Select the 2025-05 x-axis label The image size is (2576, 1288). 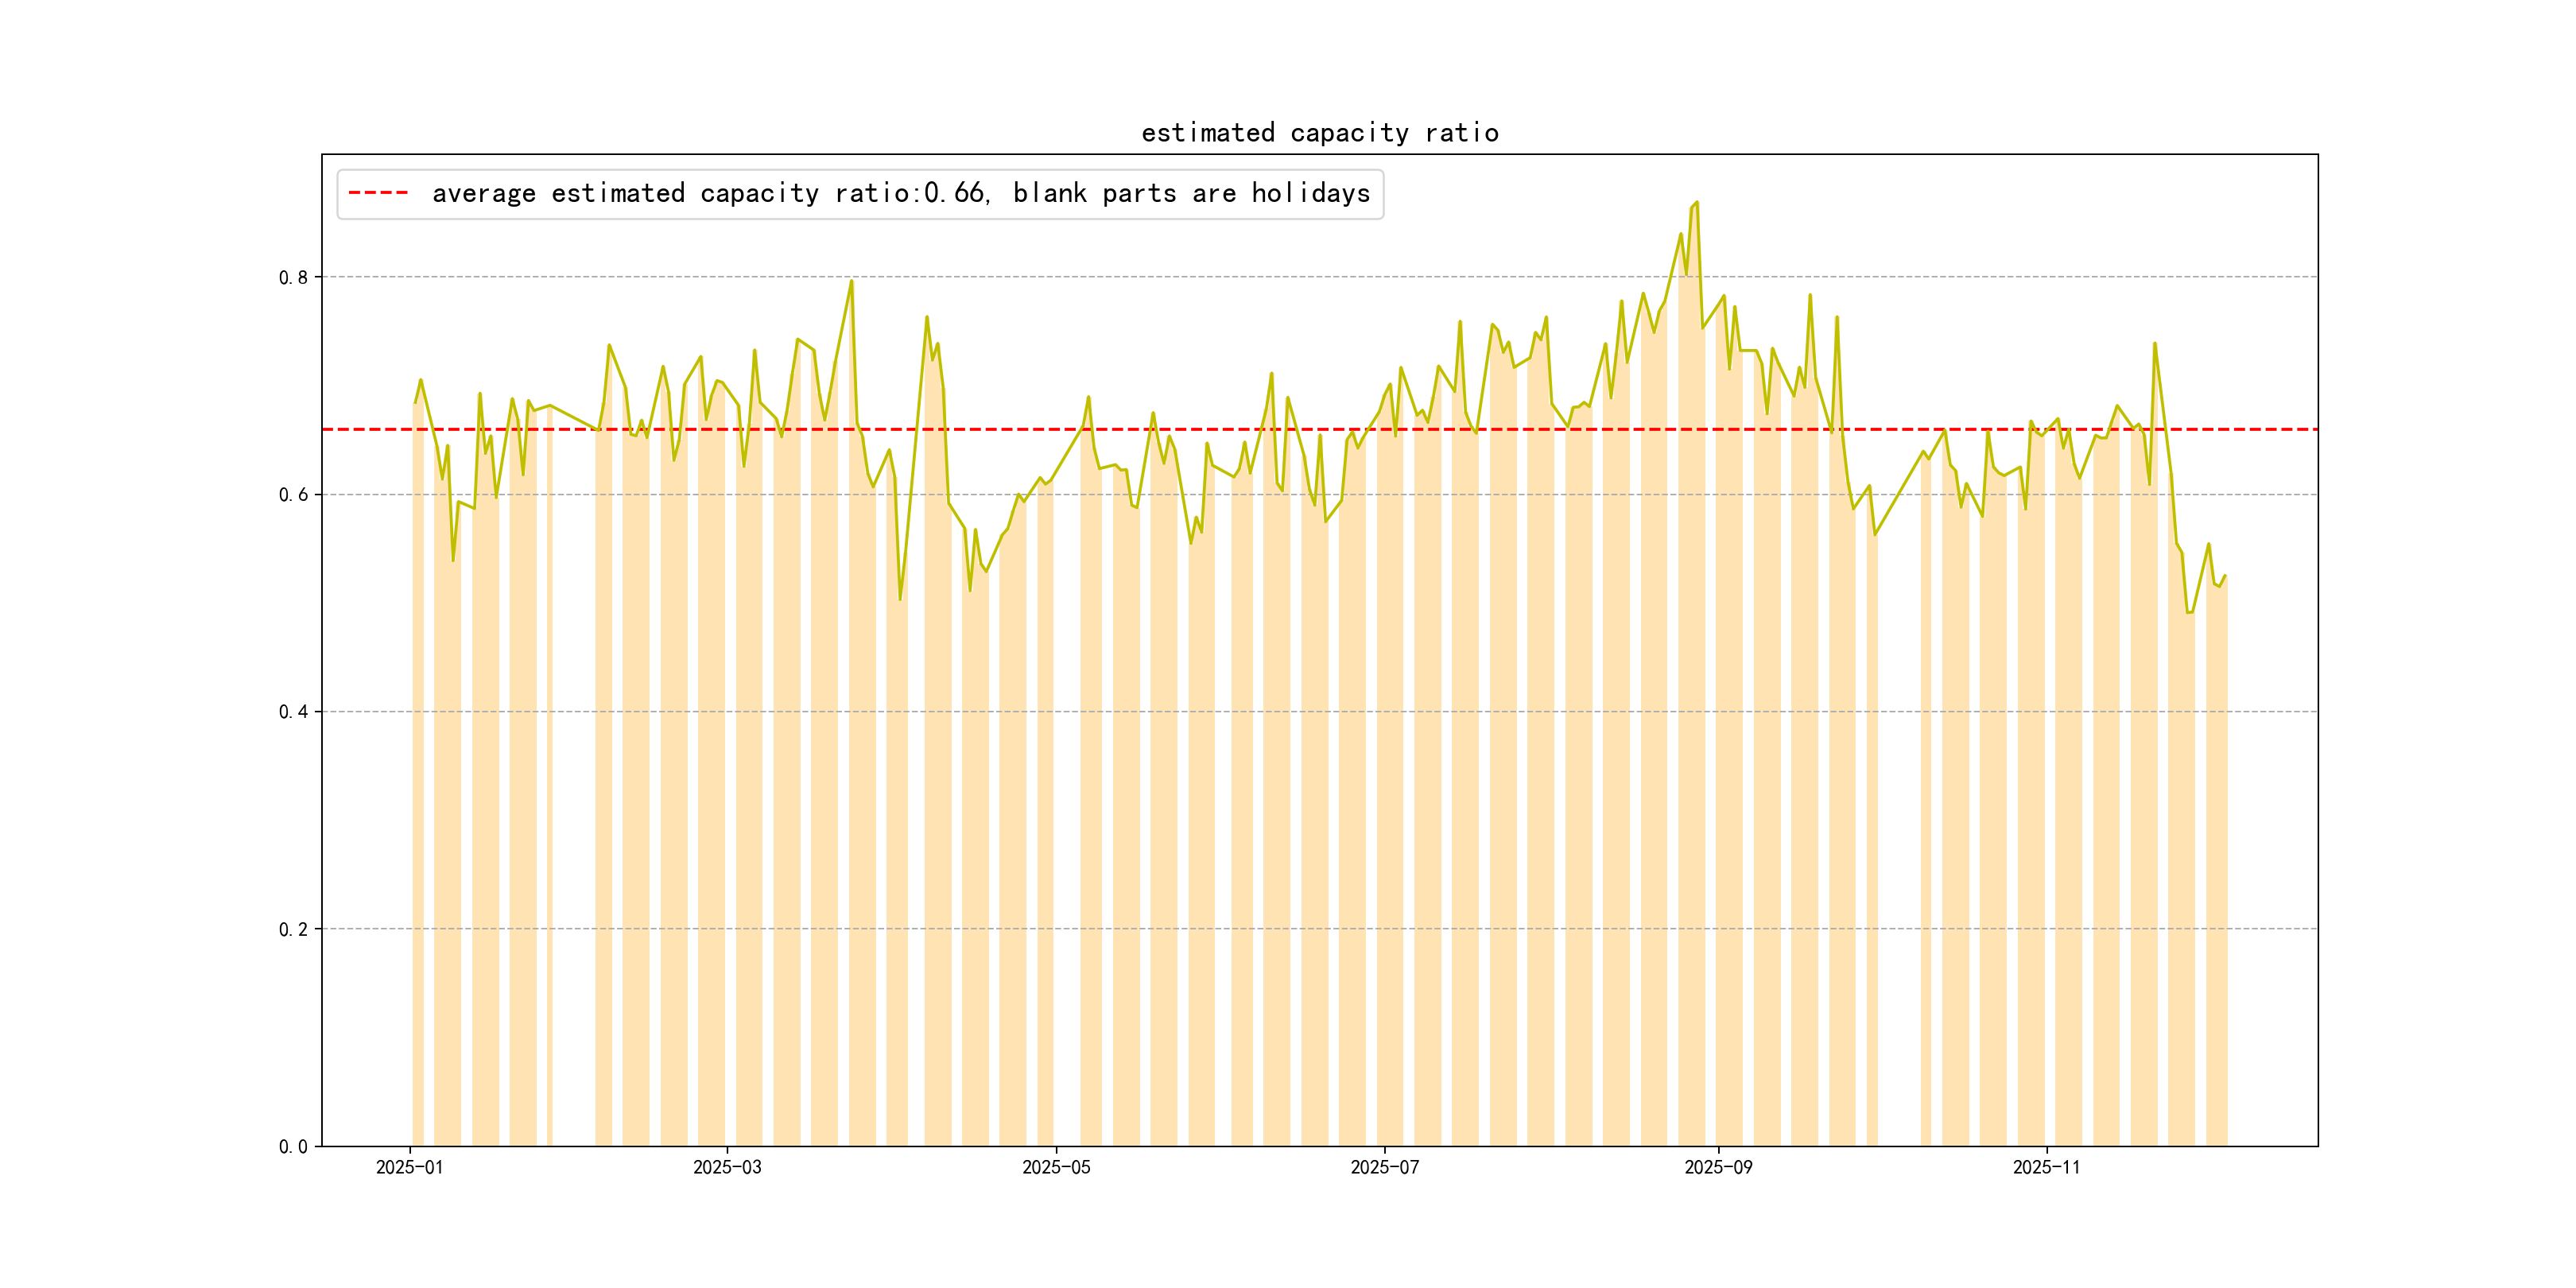[1056, 1167]
